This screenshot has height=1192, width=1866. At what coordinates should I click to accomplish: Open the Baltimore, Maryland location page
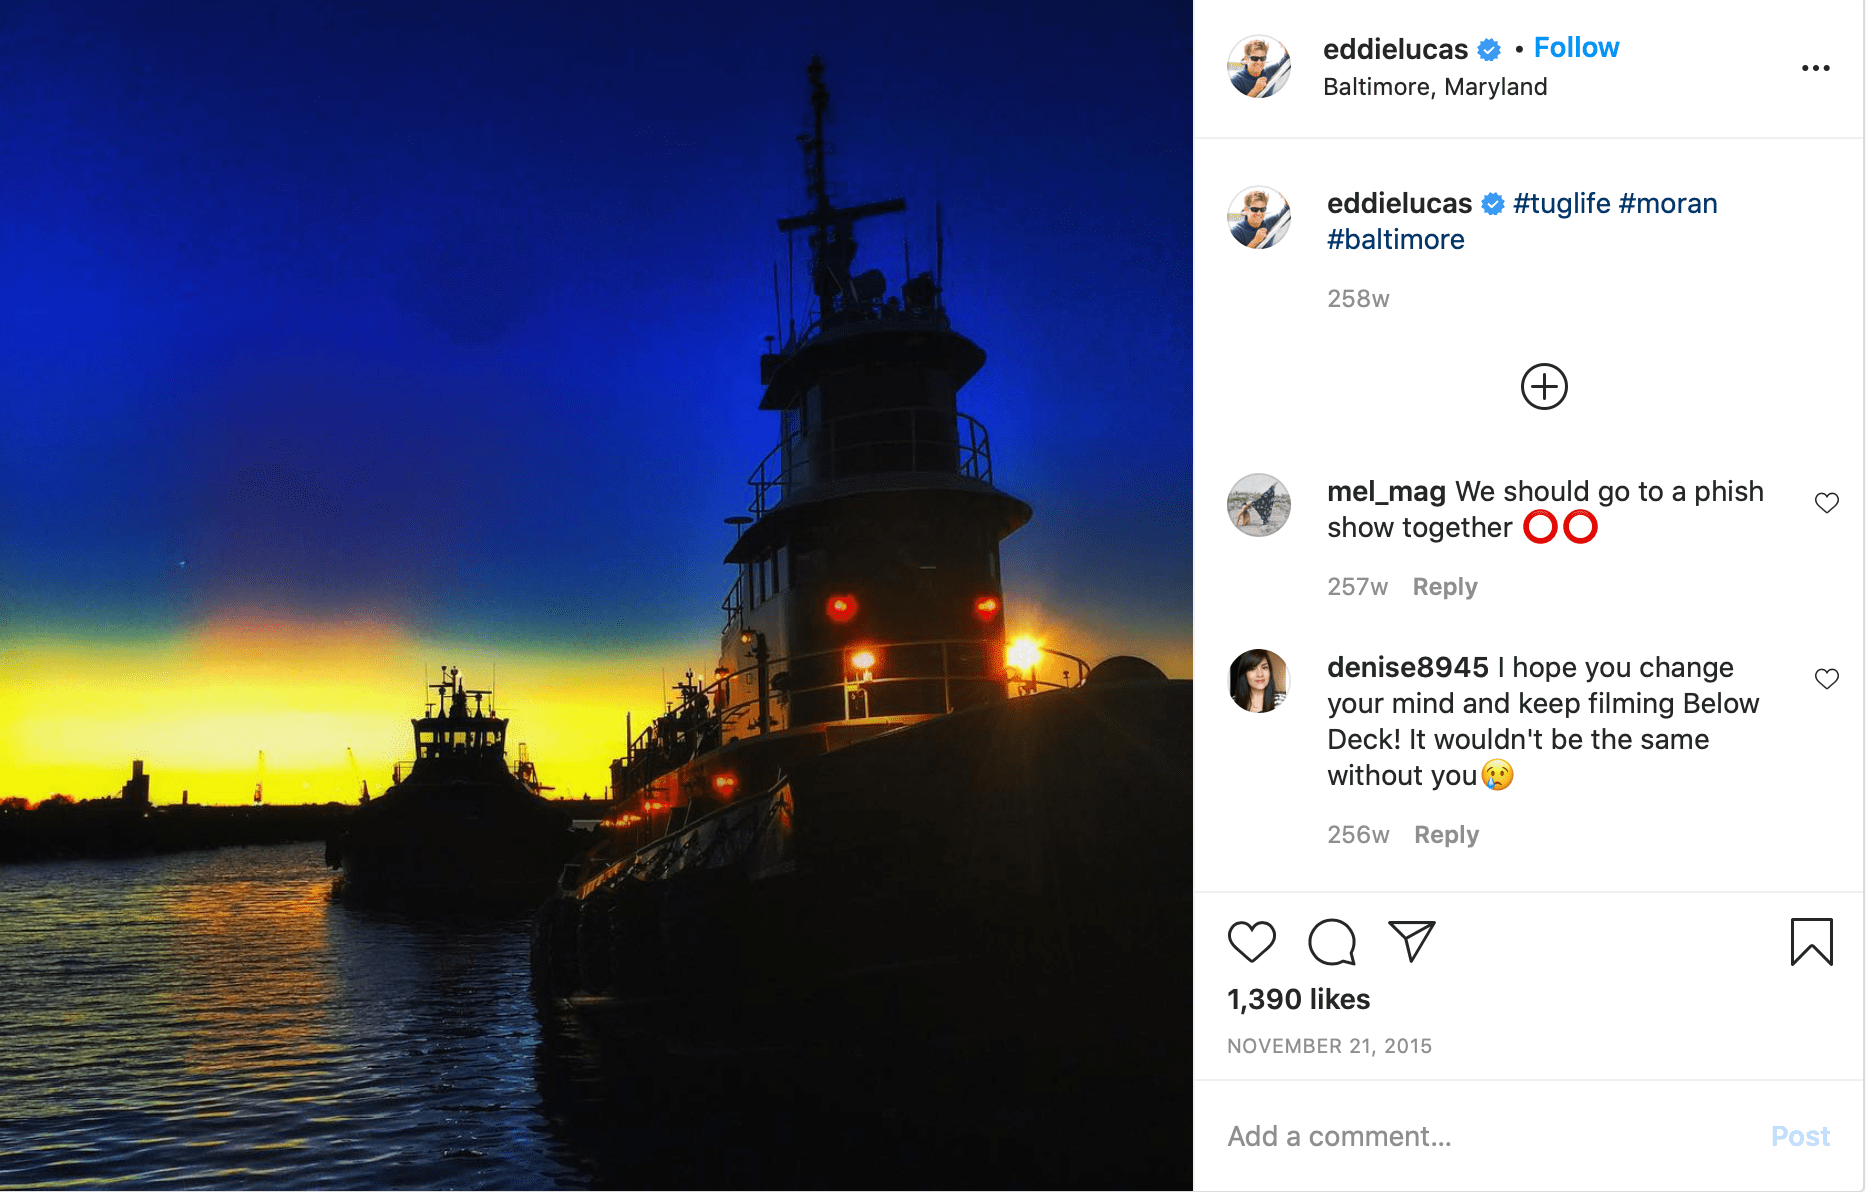[x=1437, y=86]
